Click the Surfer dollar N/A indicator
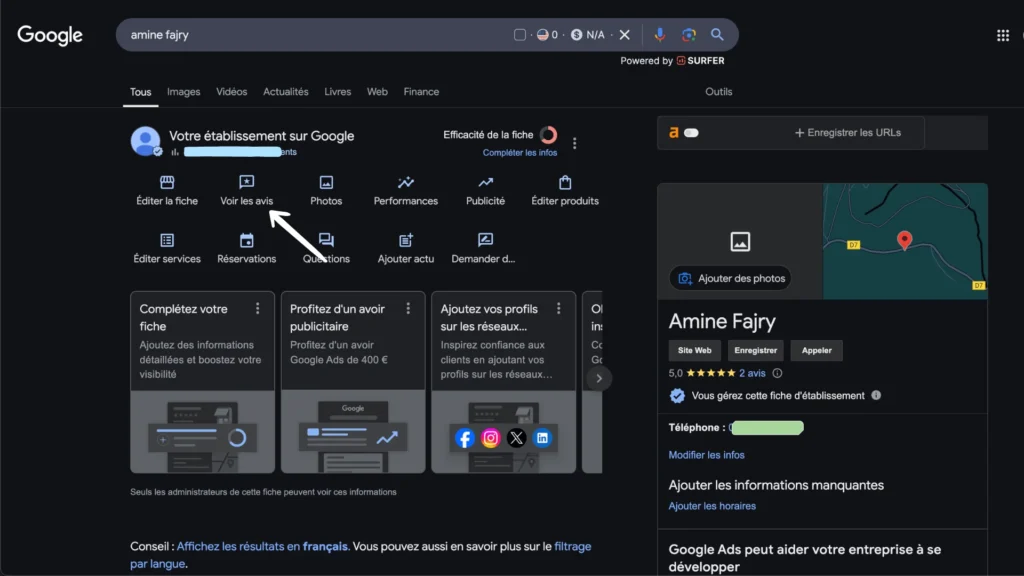Viewport: 1024px width, 576px height. tap(588, 35)
